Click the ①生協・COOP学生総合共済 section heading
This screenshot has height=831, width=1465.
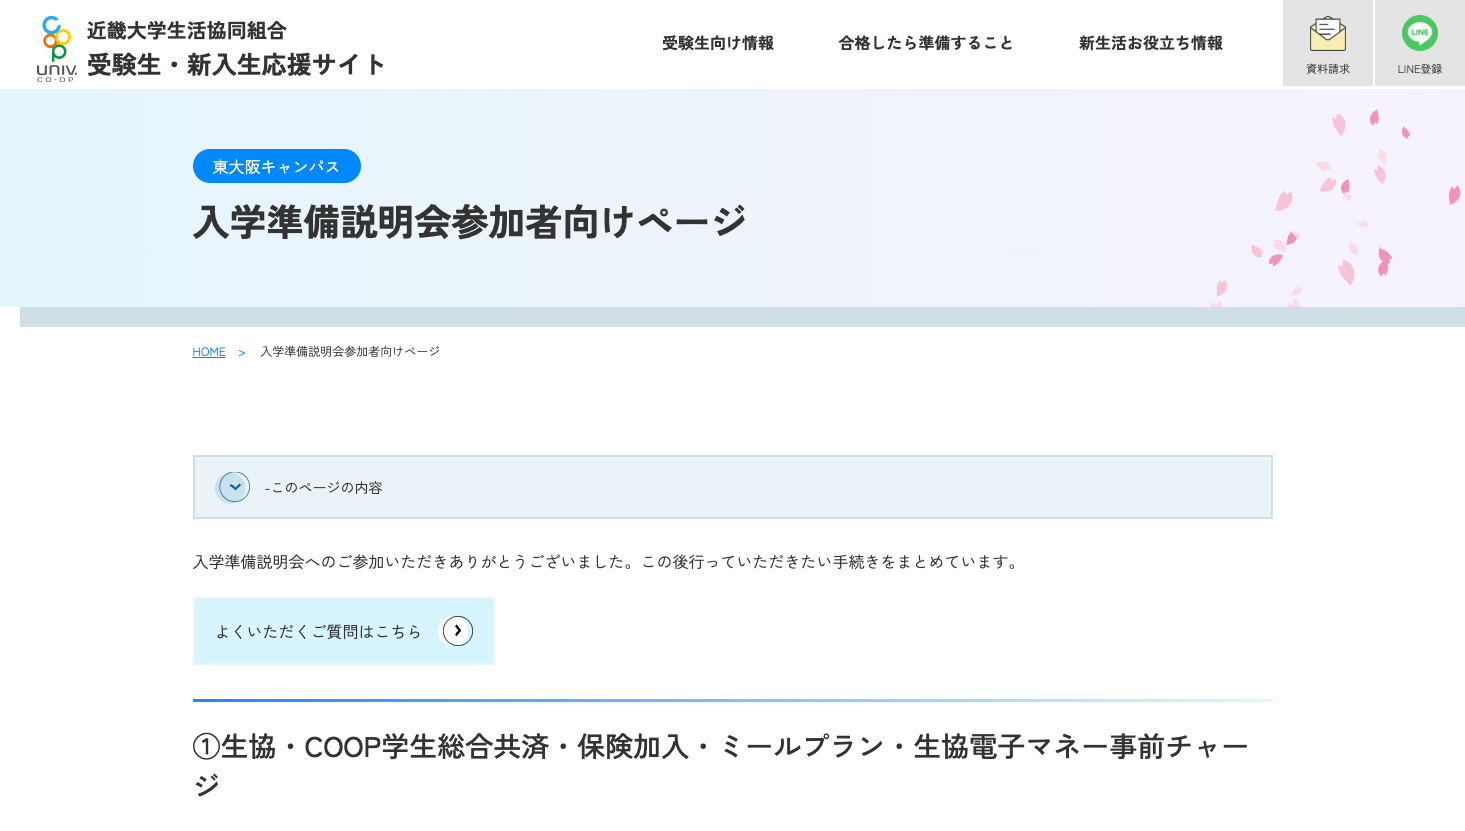click(720, 746)
